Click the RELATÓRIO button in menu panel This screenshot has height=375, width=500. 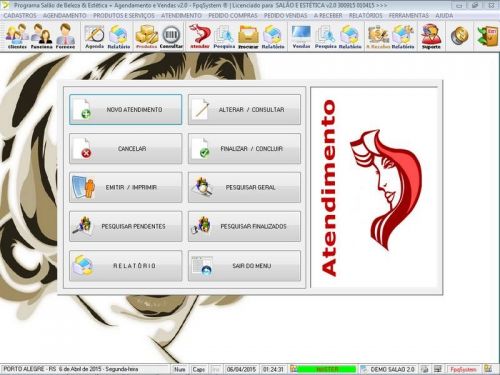(x=126, y=266)
